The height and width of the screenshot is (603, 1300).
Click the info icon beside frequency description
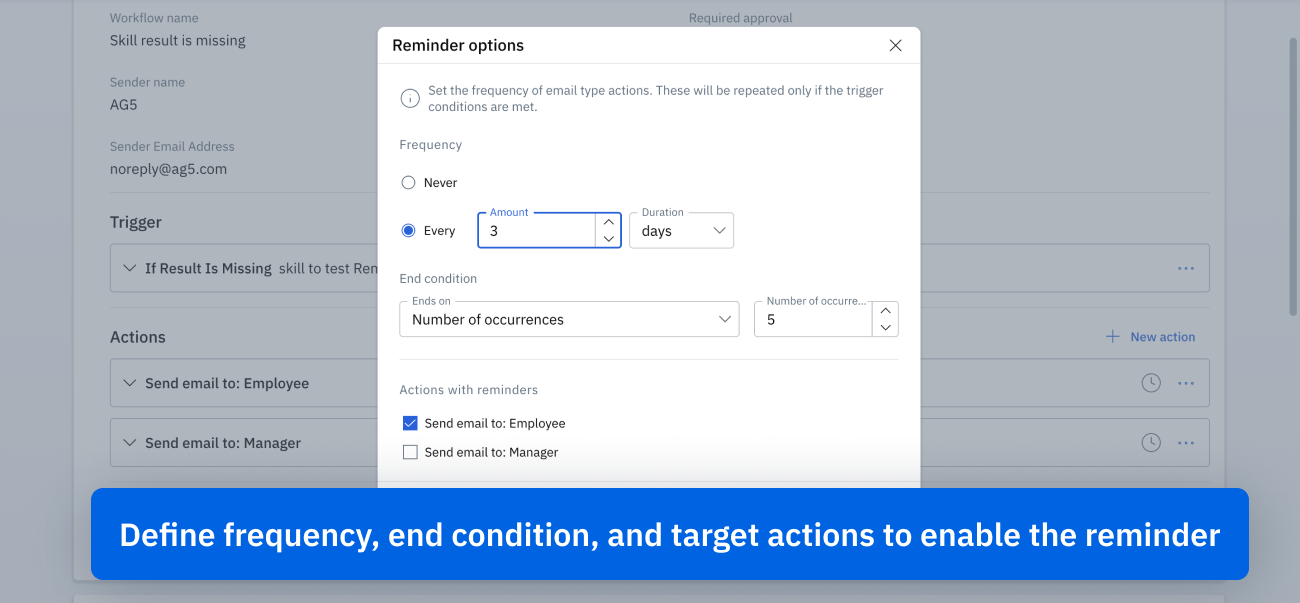coord(409,98)
